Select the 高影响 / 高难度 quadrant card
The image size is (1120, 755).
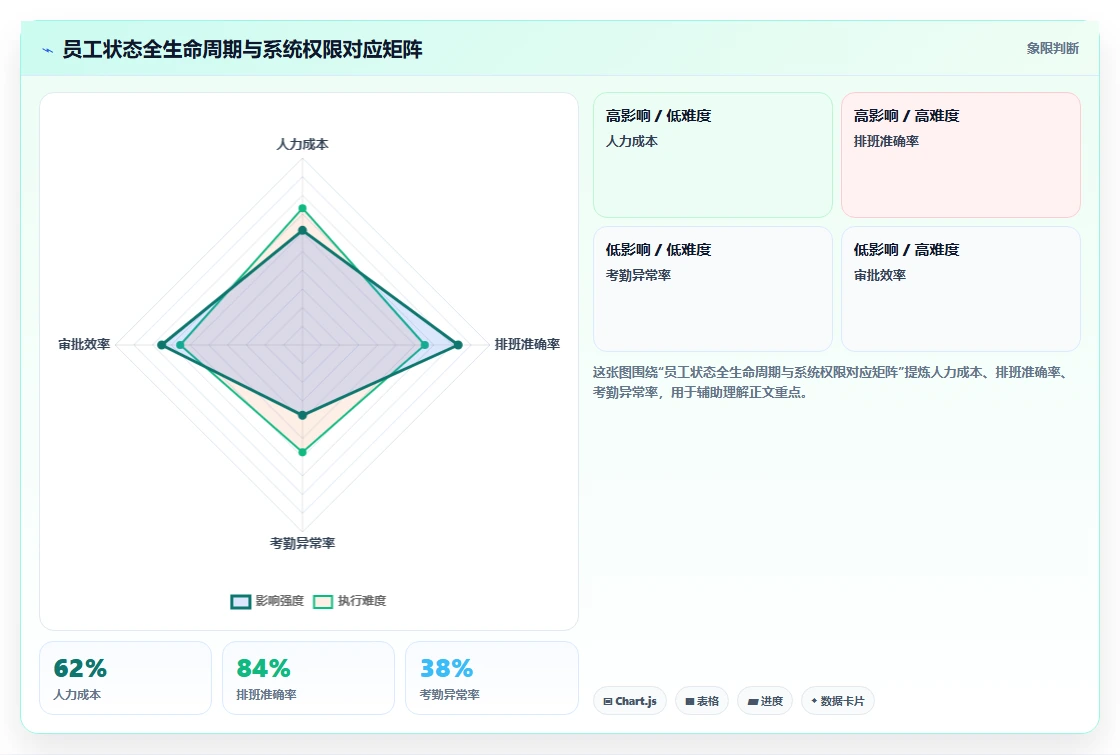pyautogui.click(x=961, y=155)
